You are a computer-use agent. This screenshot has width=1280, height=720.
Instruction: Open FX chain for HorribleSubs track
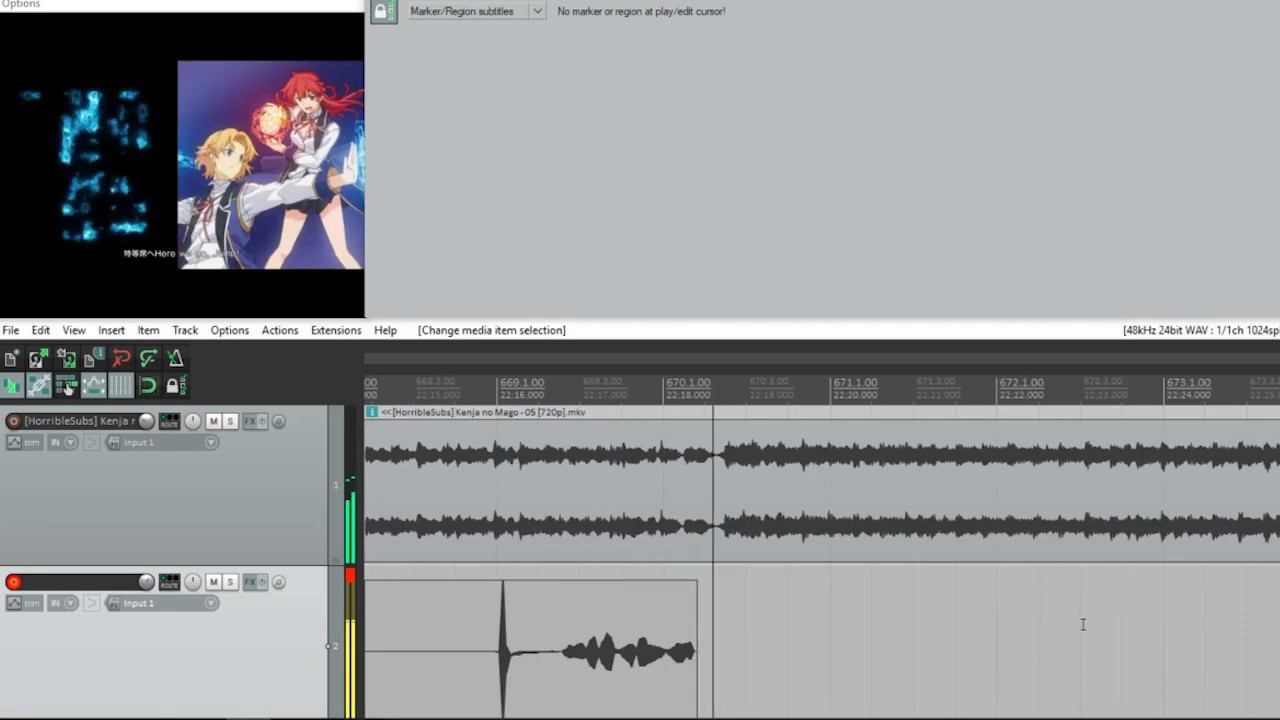[249, 421]
